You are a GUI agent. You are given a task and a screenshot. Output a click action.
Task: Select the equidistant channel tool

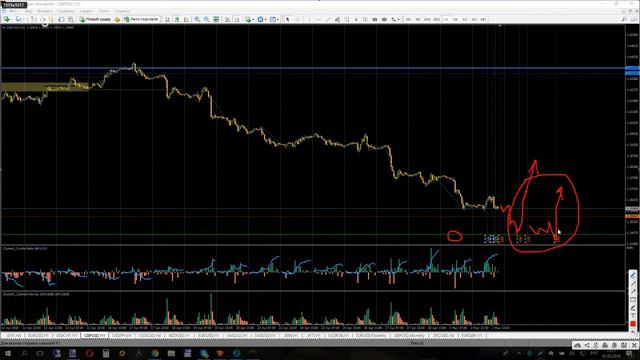click(337, 19)
